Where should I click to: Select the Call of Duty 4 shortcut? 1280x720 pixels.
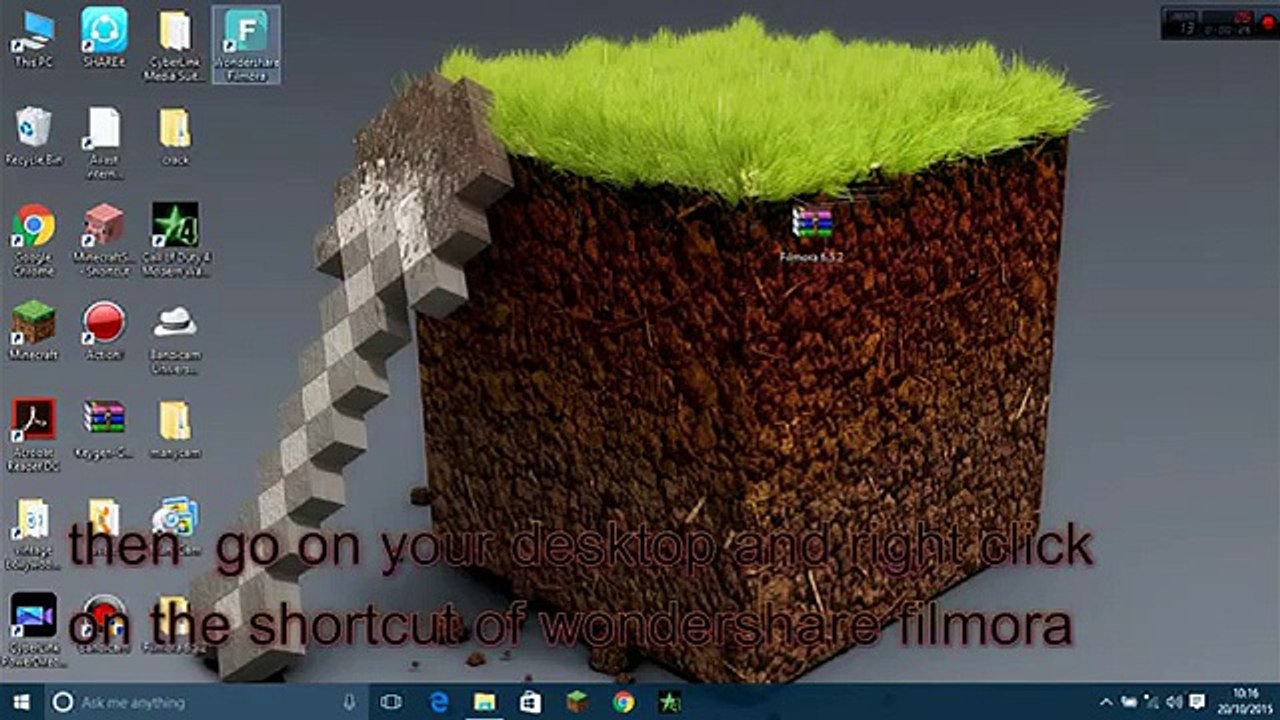click(x=175, y=239)
